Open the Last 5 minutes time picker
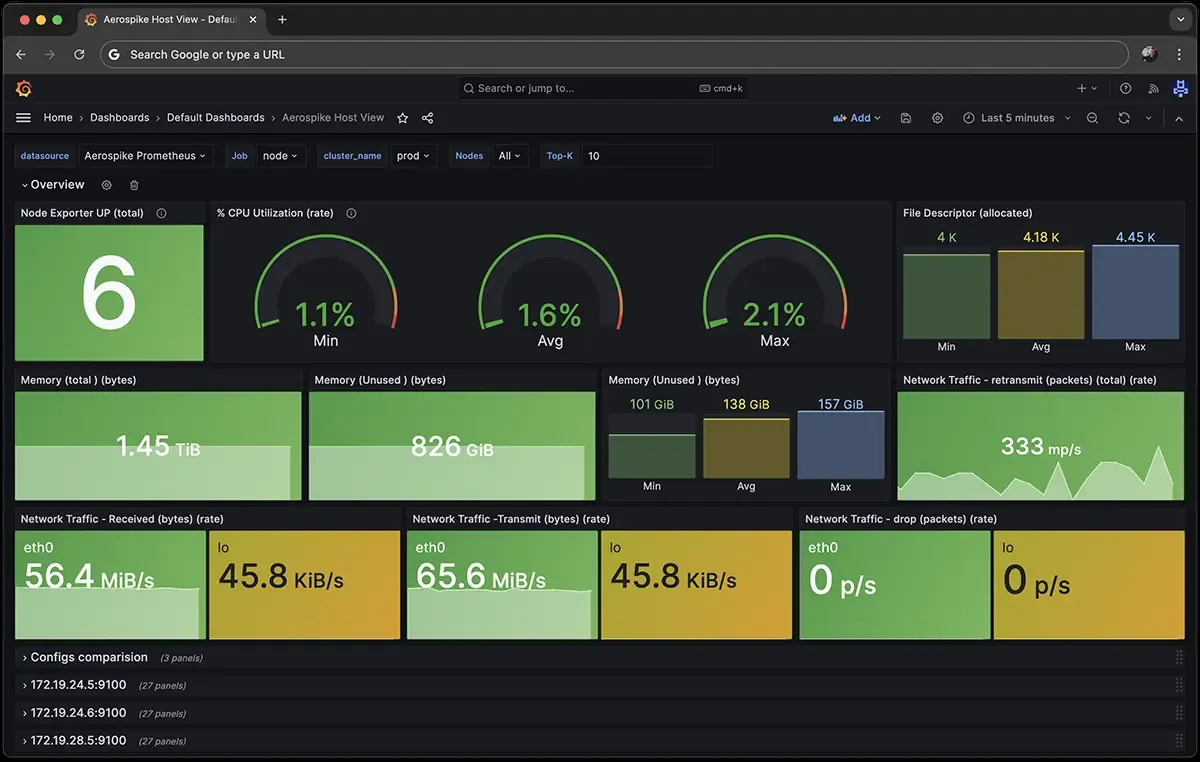Screen dimensions: 1200x762 (1016, 118)
